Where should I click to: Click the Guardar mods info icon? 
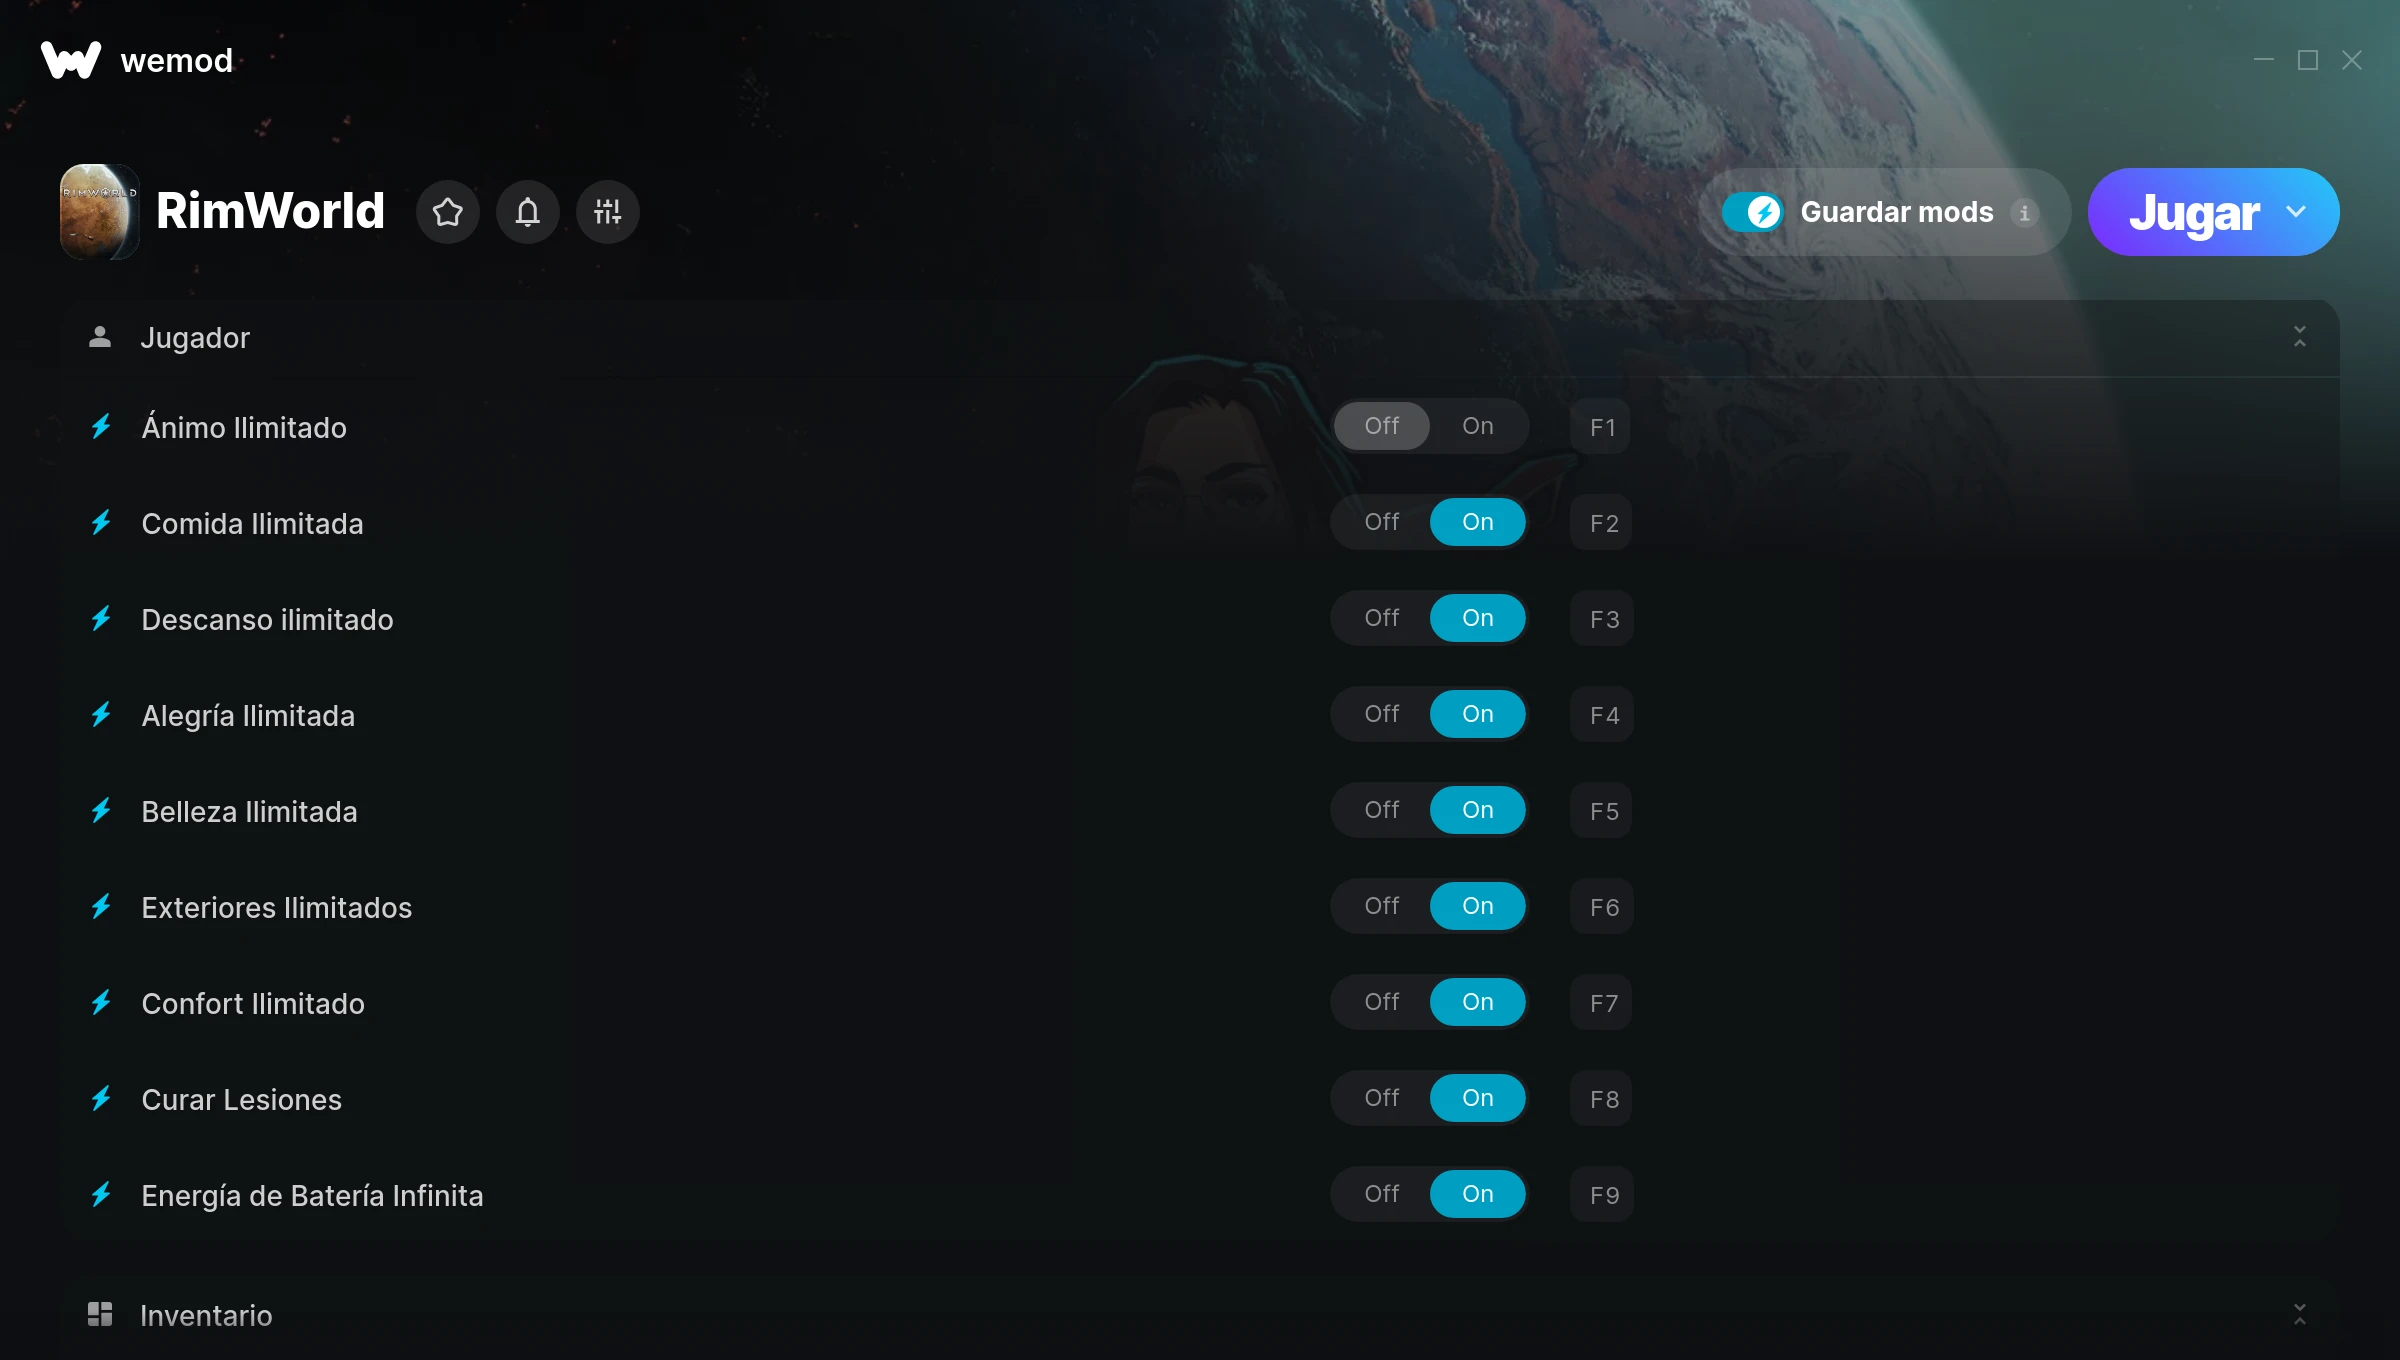tap(2024, 213)
